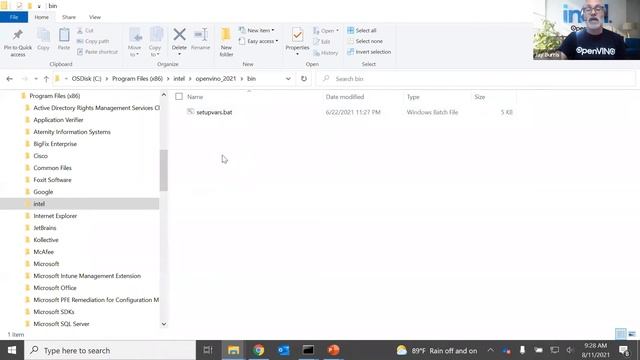Click Select all

coord(362,30)
